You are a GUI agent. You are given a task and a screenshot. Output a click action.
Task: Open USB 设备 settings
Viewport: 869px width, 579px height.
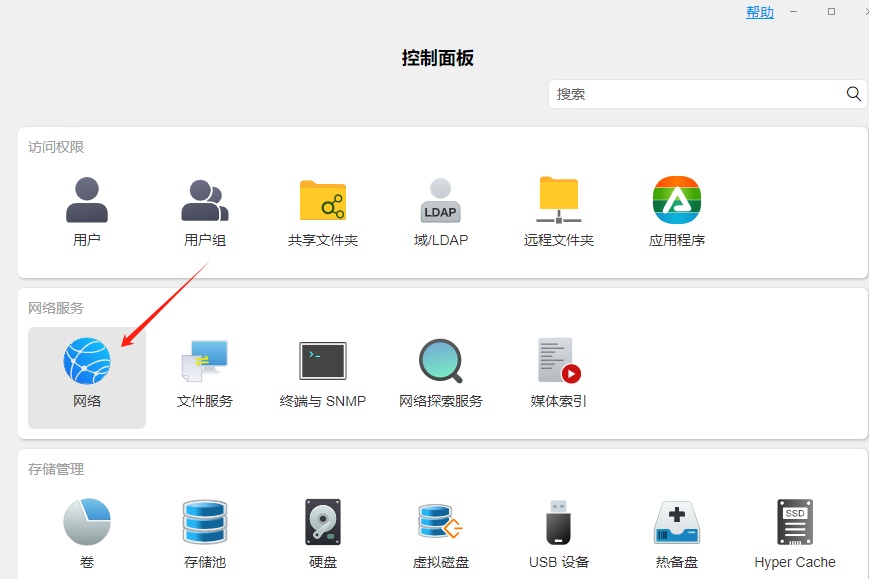point(559,534)
